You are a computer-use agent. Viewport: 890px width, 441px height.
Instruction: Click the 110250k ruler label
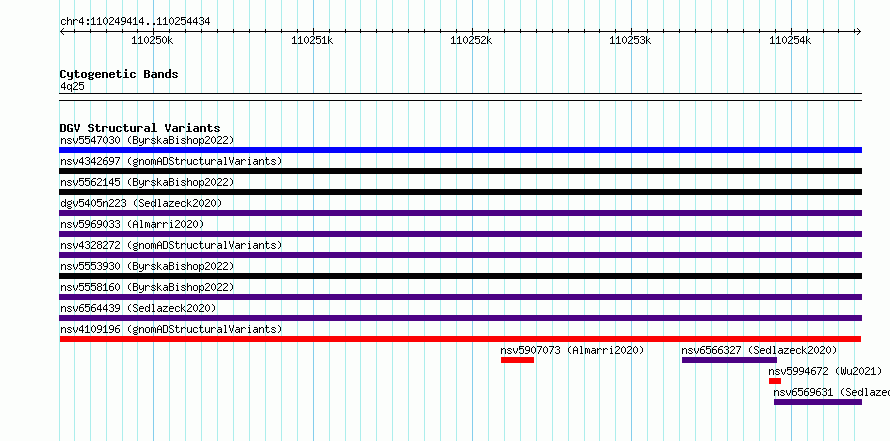click(x=152, y=40)
